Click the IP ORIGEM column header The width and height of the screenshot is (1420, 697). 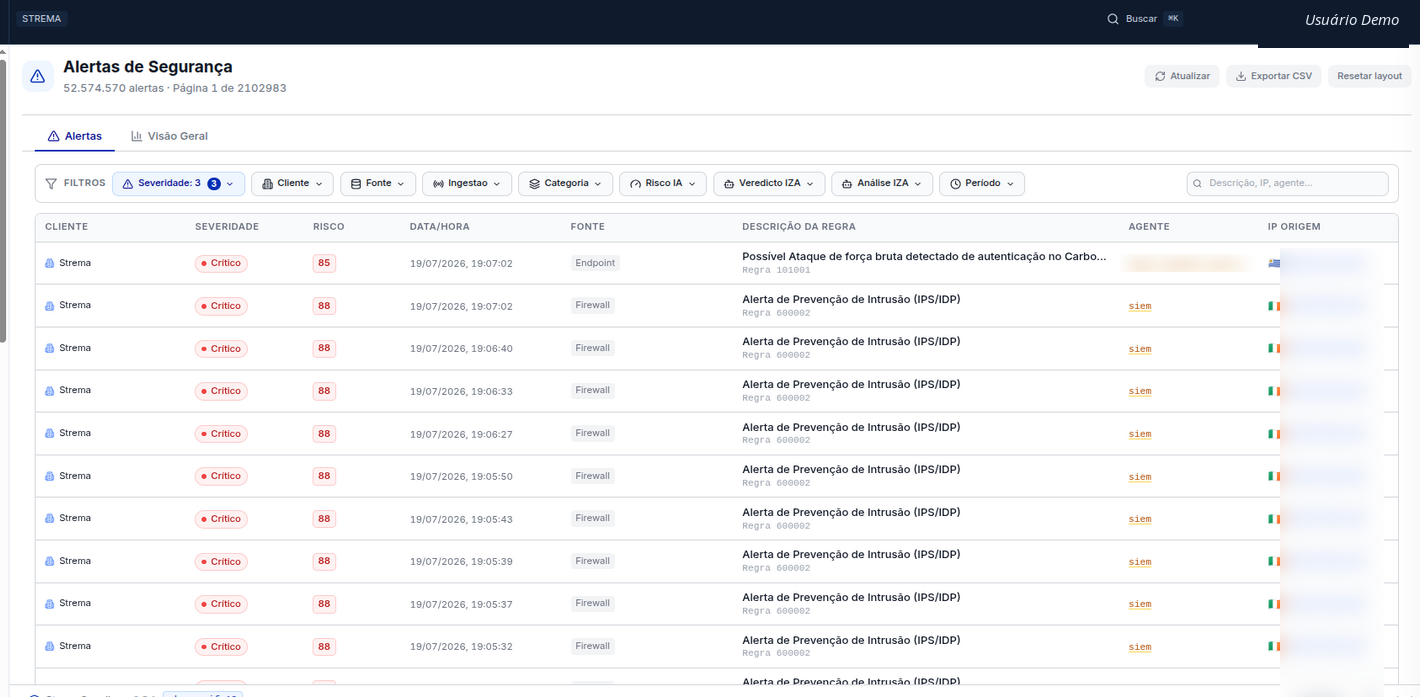click(1294, 227)
